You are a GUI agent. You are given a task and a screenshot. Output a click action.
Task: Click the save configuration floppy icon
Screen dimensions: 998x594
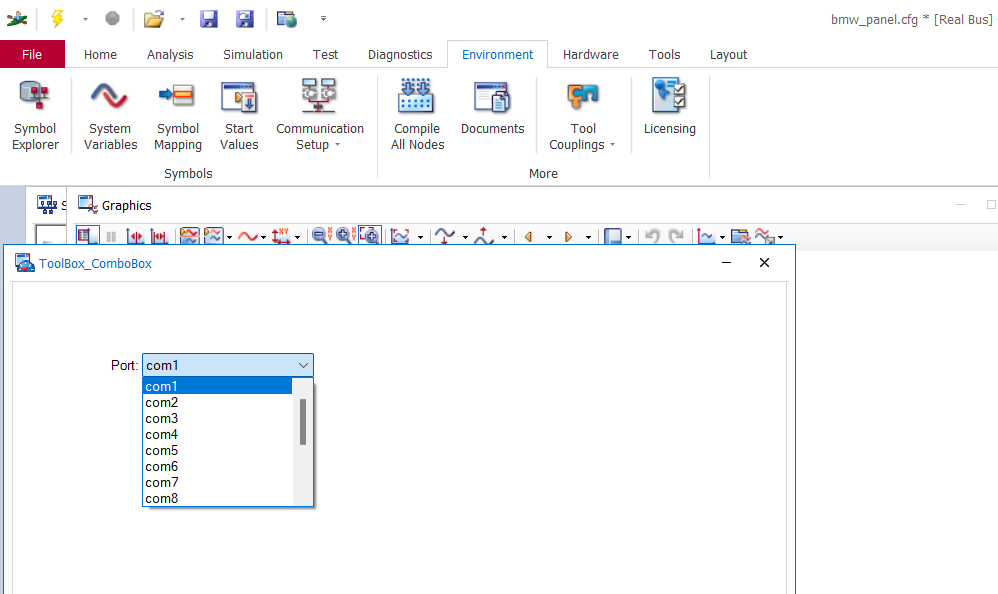pos(209,19)
